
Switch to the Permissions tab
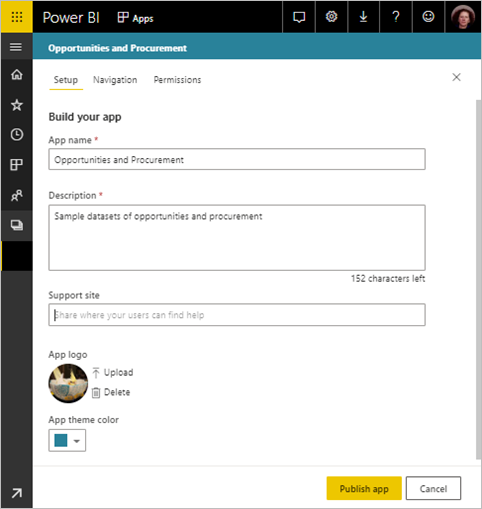[177, 80]
